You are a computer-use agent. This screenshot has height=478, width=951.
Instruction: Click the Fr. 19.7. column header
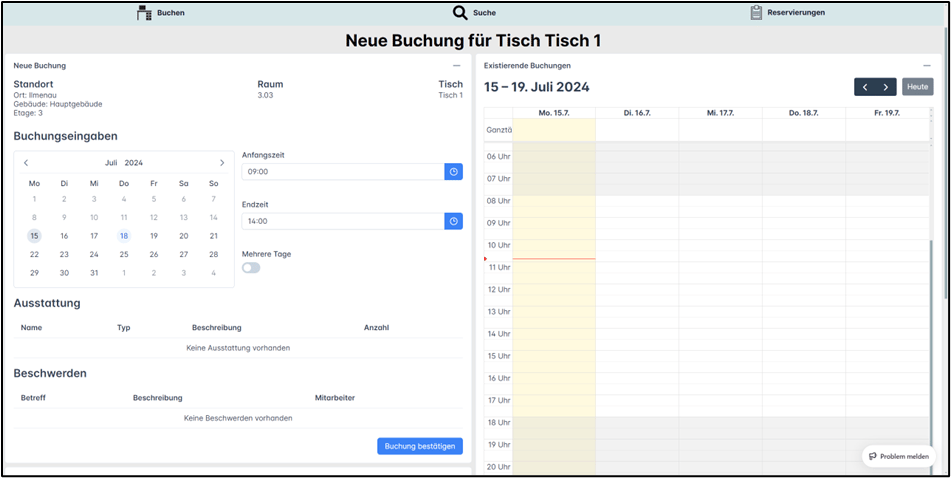887,113
